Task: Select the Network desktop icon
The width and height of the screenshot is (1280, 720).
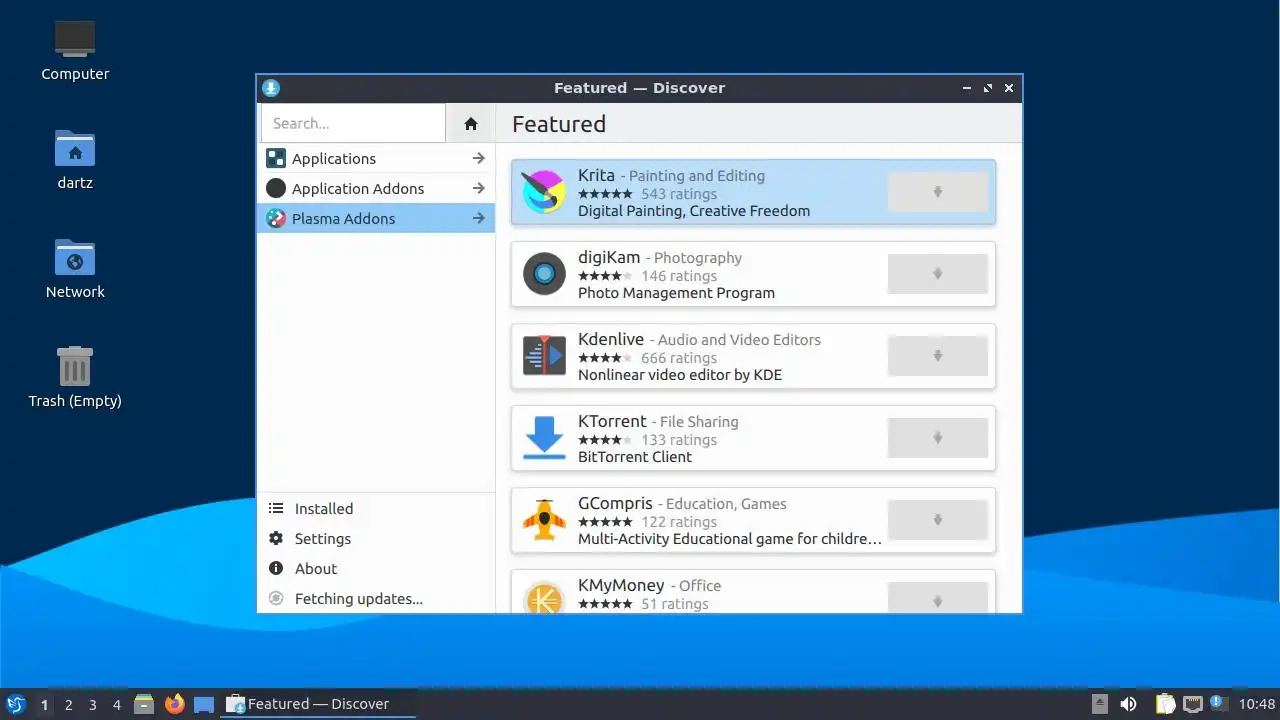Action: [75, 258]
